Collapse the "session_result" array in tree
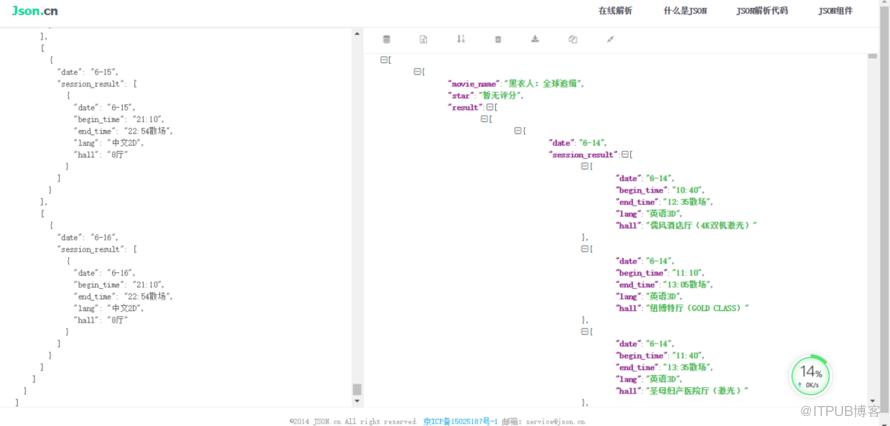Screen dimensions: 890x426 click(625, 154)
